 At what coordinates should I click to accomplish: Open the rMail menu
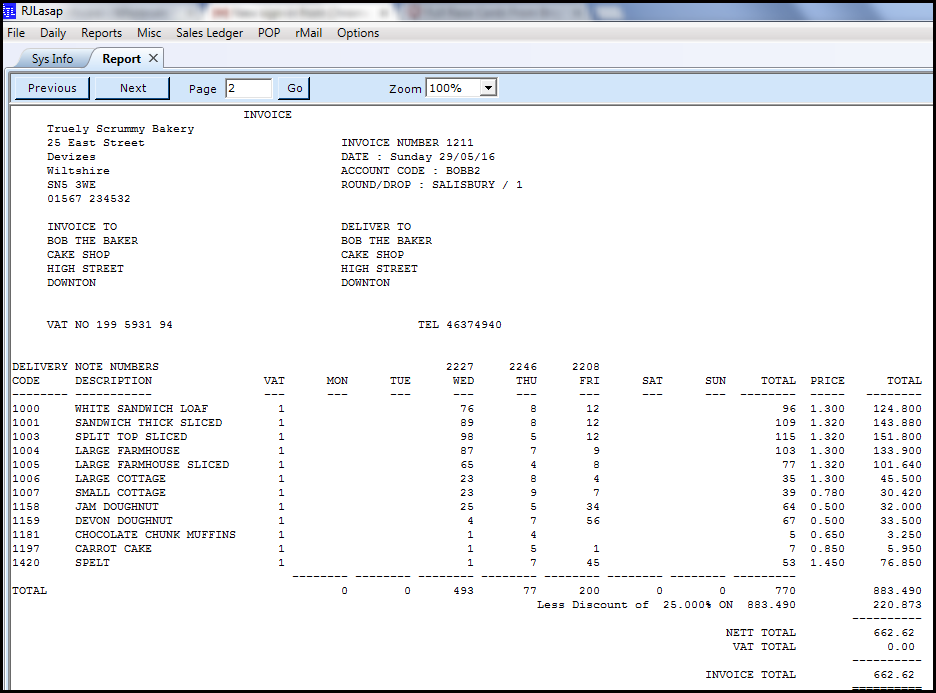tap(309, 33)
